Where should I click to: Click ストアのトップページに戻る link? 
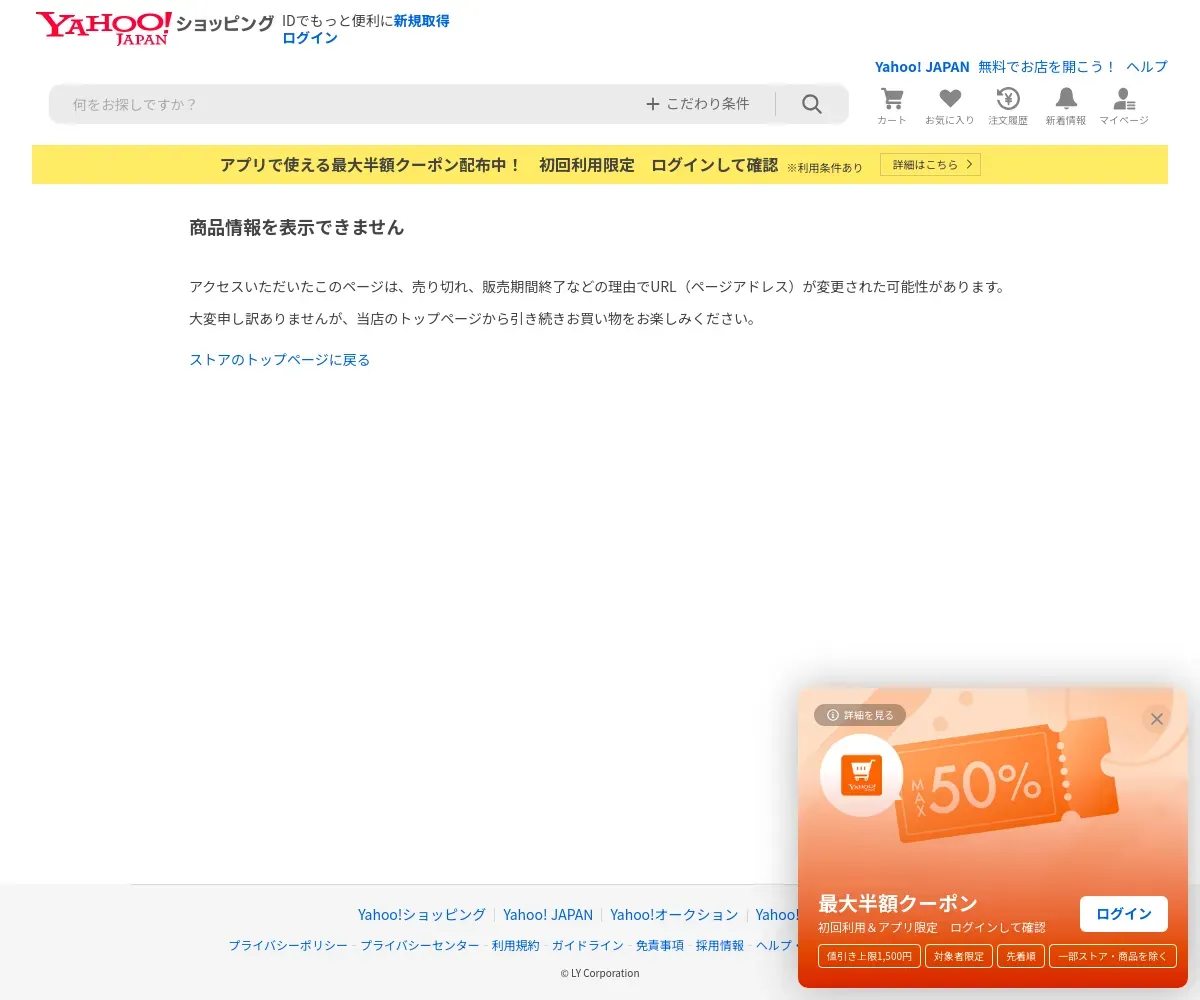pos(280,360)
